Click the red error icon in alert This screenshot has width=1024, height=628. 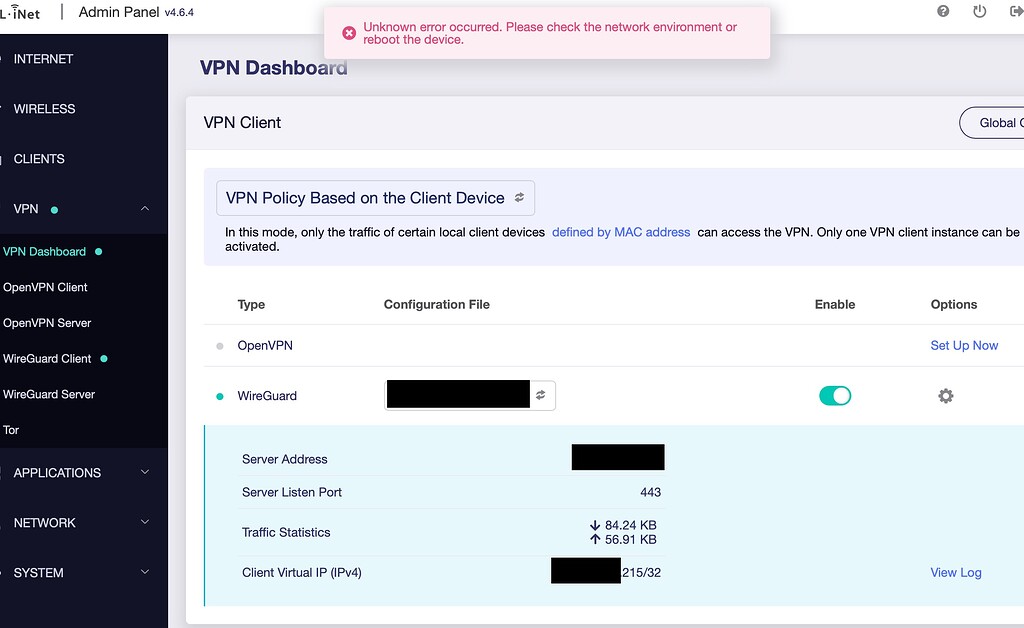(349, 33)
